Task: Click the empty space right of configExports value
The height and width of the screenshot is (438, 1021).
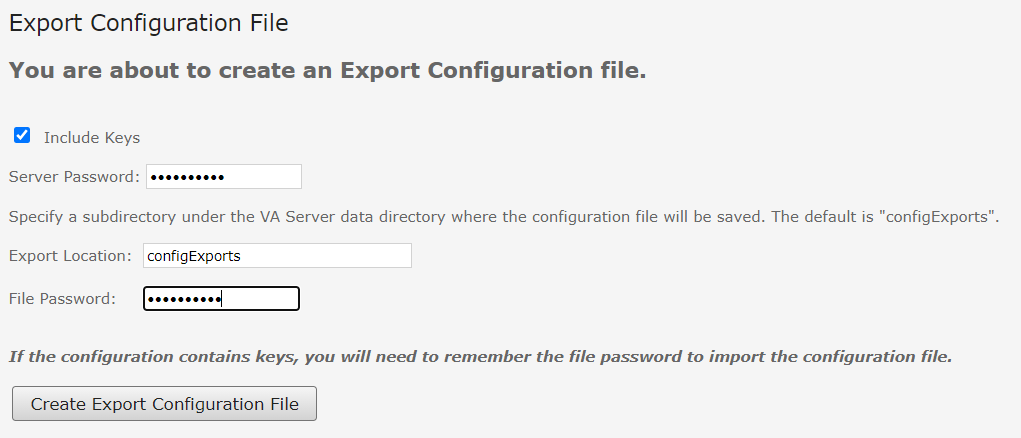Action: click(x=330, y=256)
